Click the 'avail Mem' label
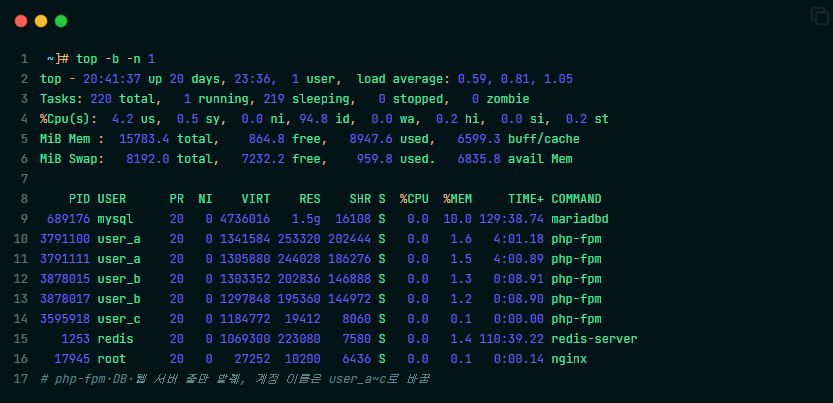The image size is (833, 403). point(540,159)
